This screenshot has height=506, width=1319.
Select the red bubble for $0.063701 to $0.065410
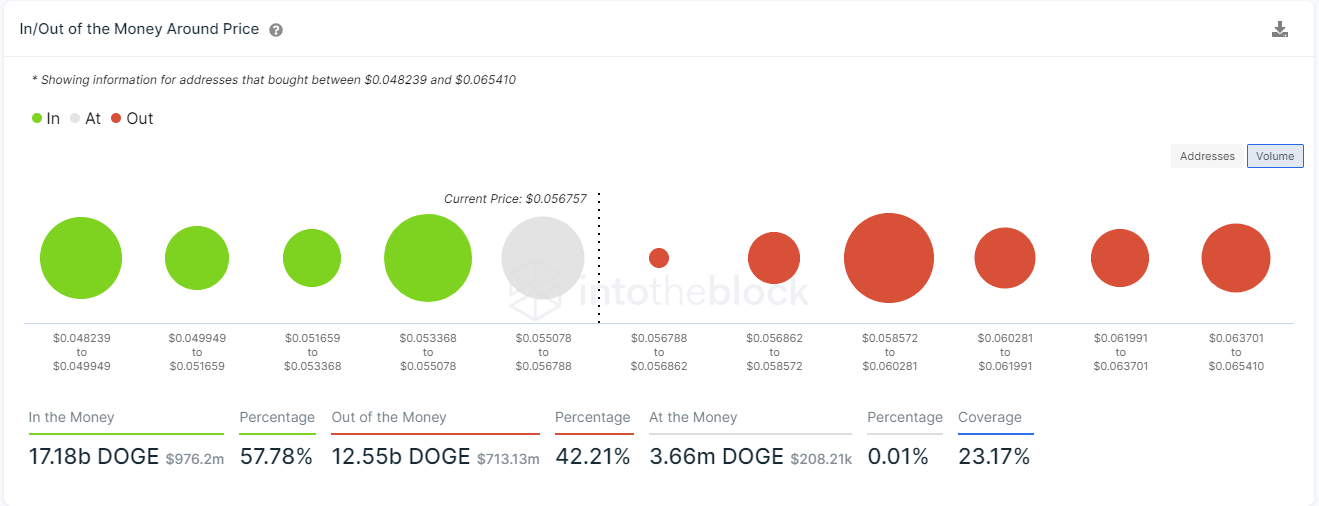point(1236,258)
